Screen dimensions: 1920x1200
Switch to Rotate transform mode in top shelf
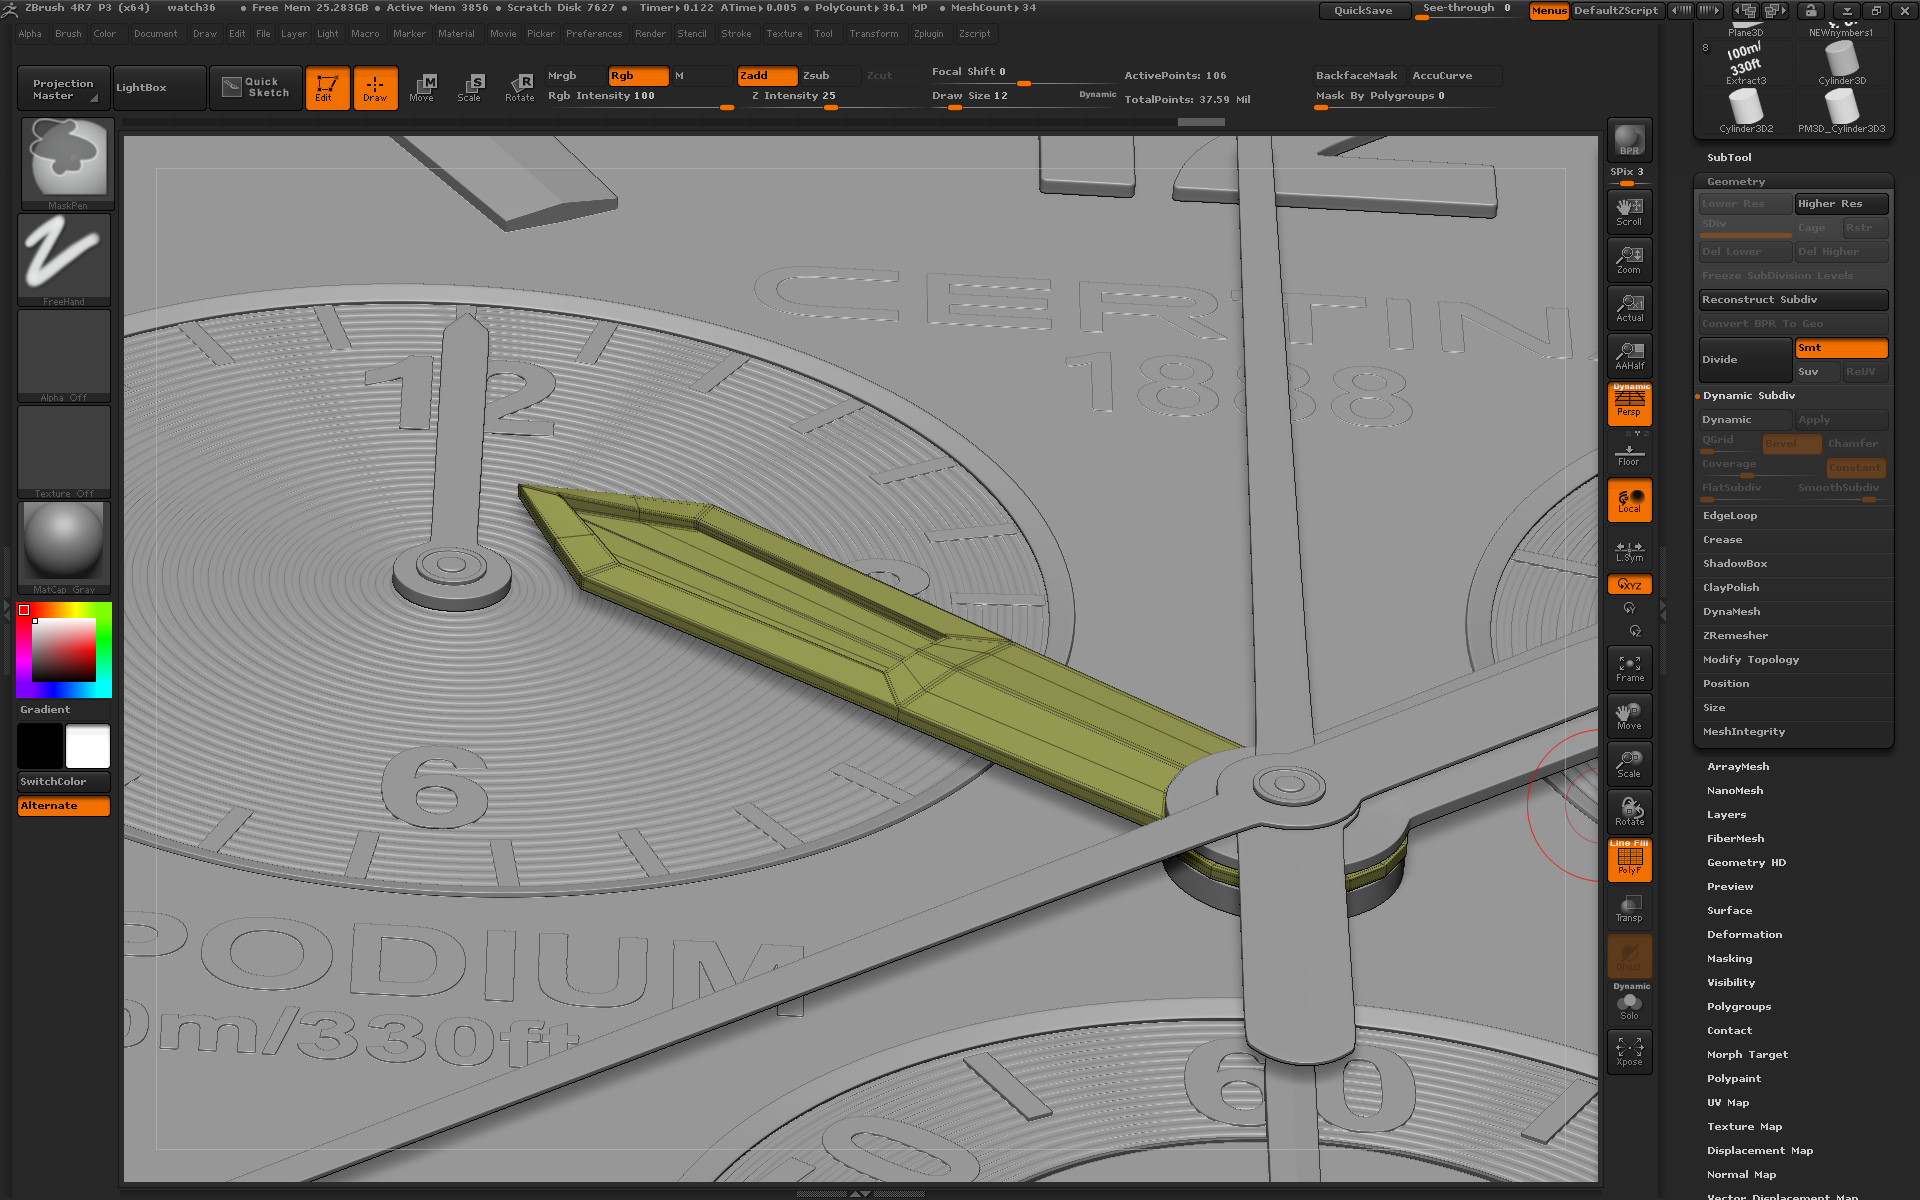click(x=519, y=88)
